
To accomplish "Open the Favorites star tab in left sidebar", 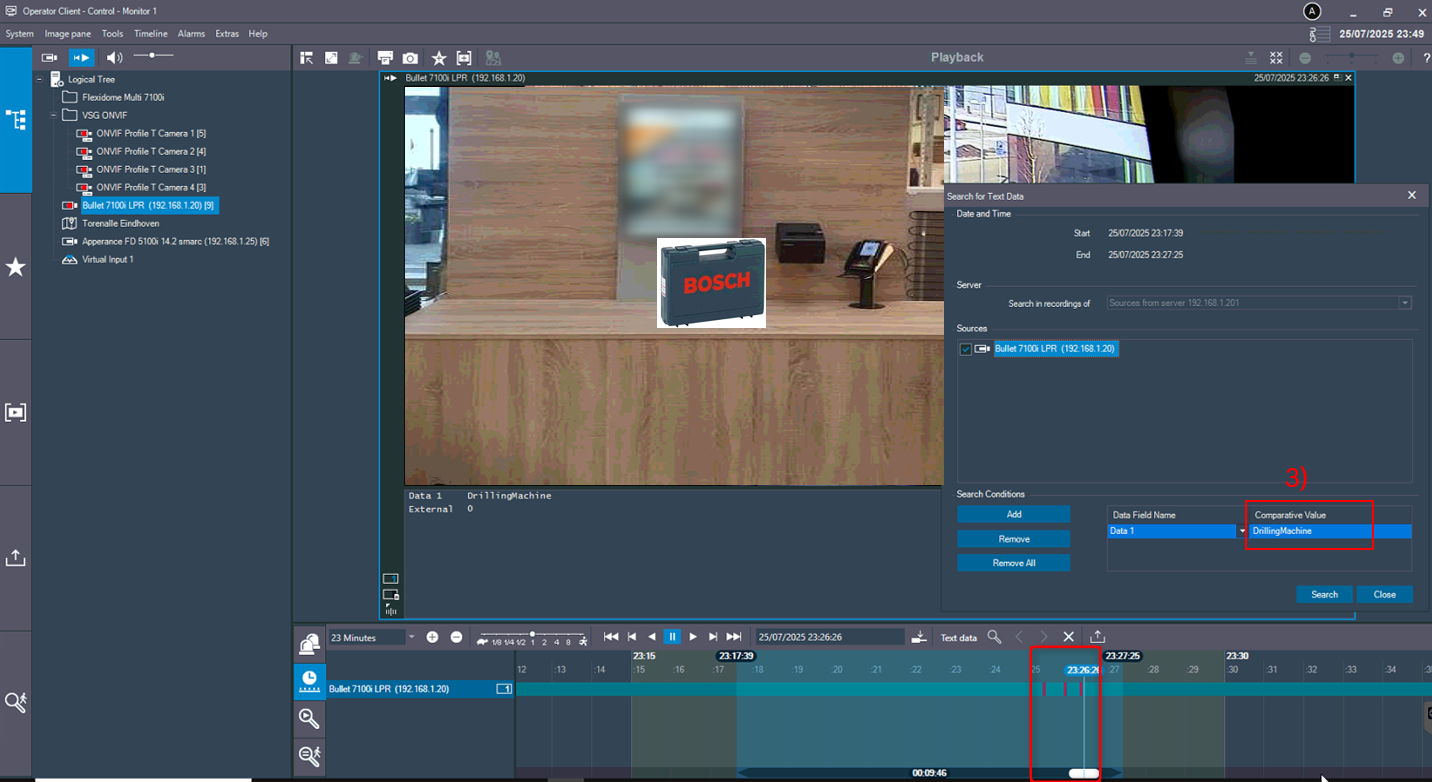I will click(16, 267).
